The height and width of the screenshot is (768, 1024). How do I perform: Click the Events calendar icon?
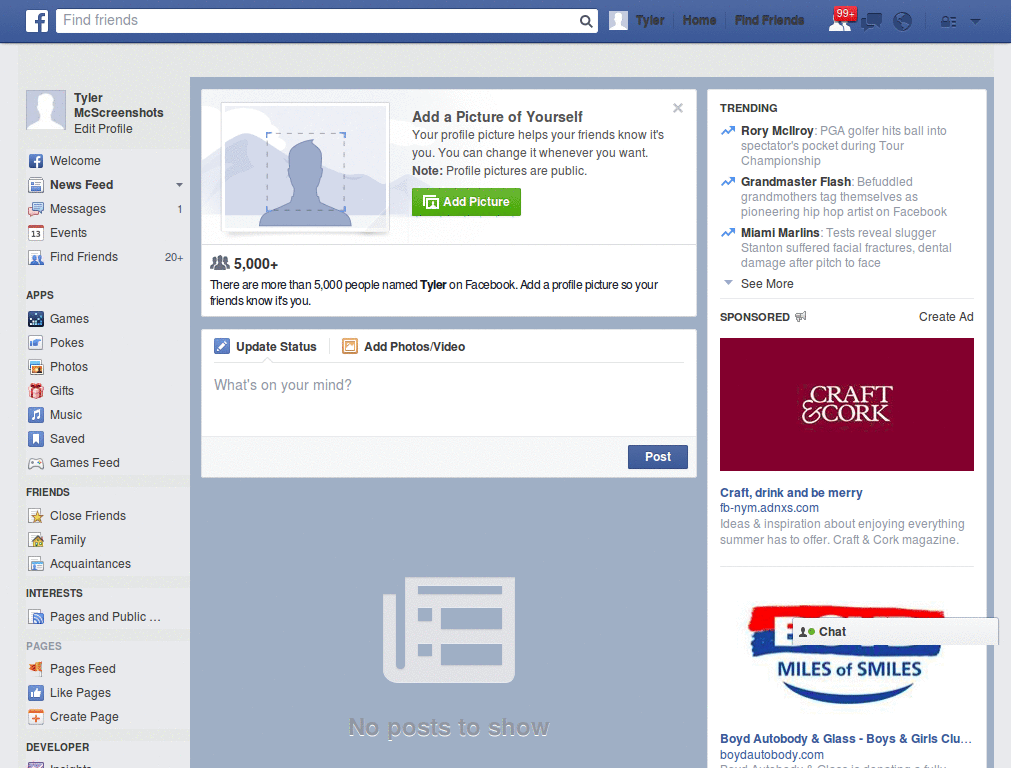tap(36, 233)
